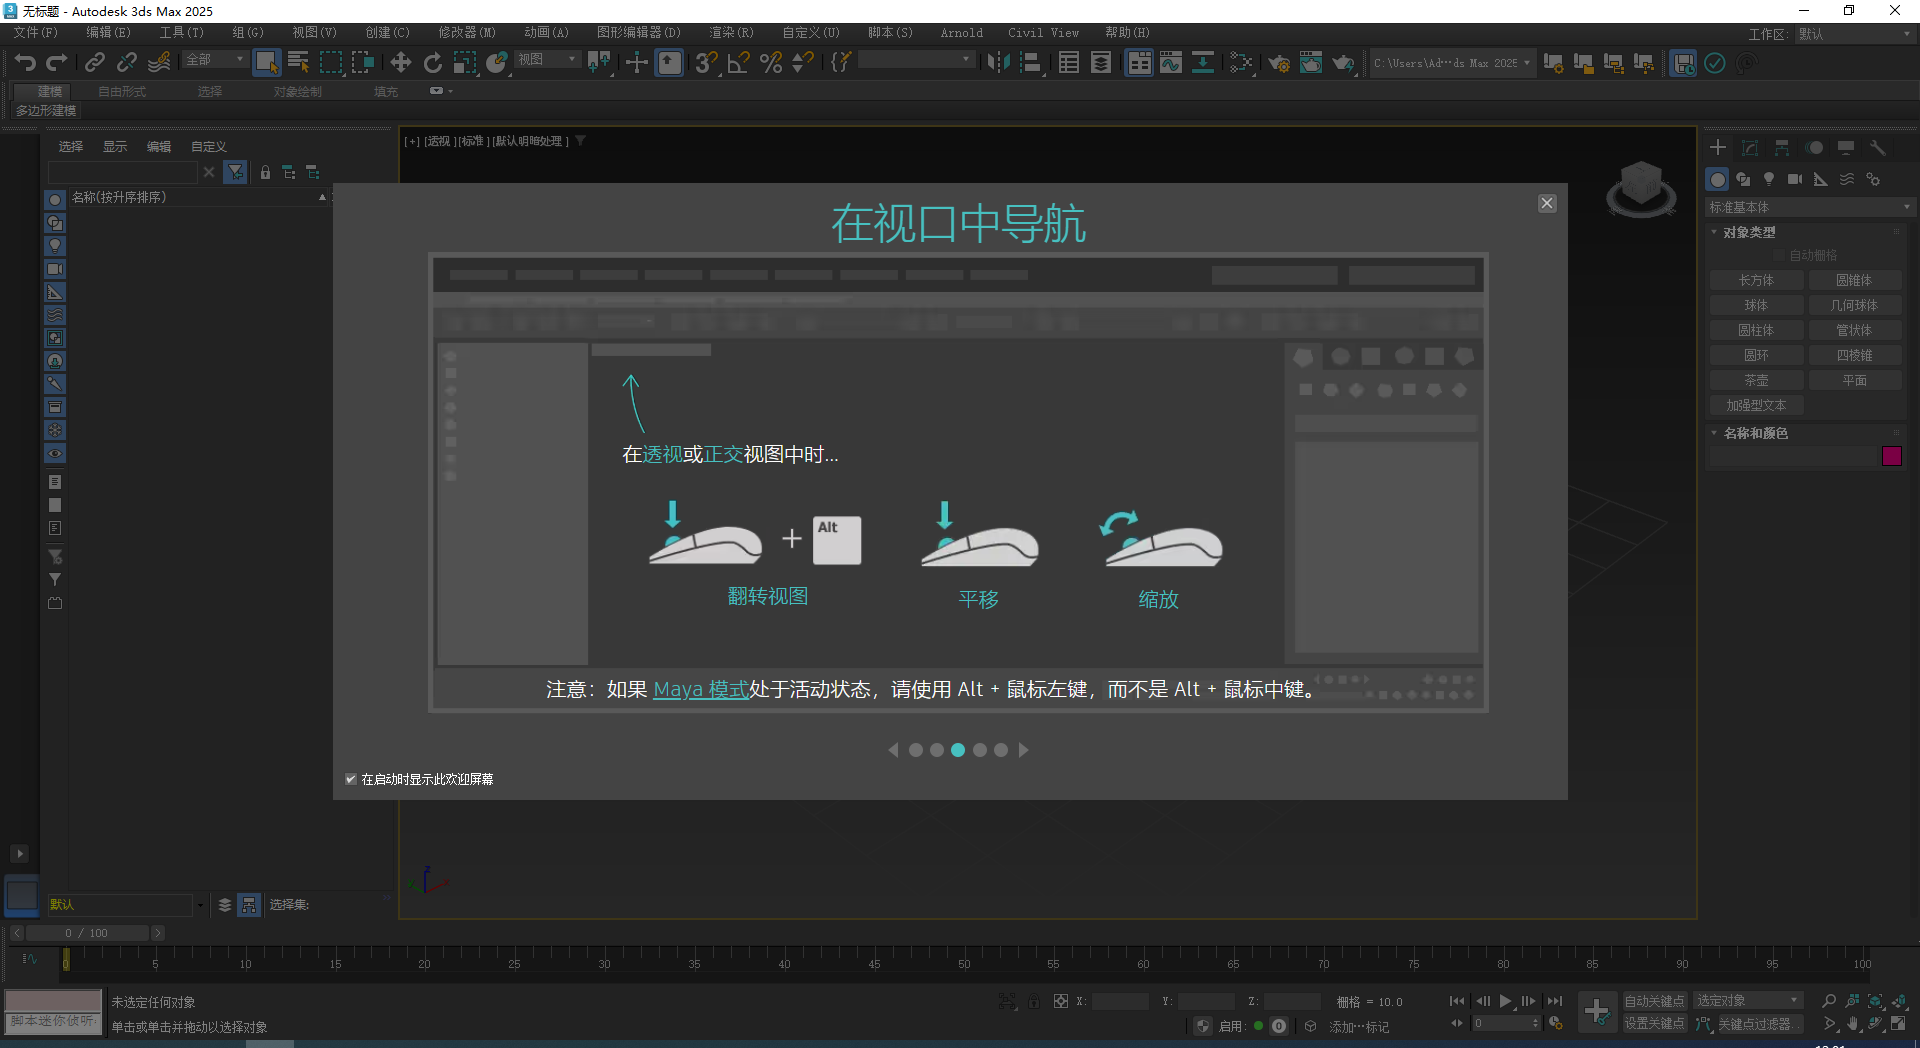Click the Play Animation button

pos(1505,1001)
